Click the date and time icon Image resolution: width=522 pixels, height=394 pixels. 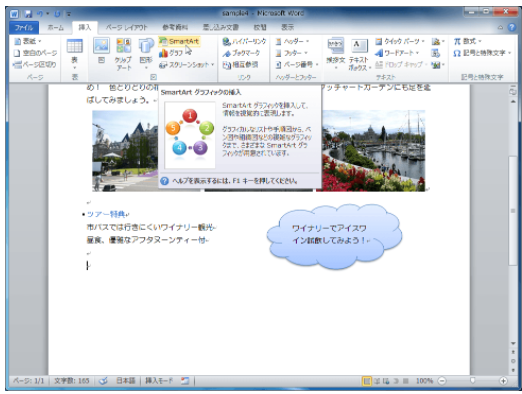point(435,53)
